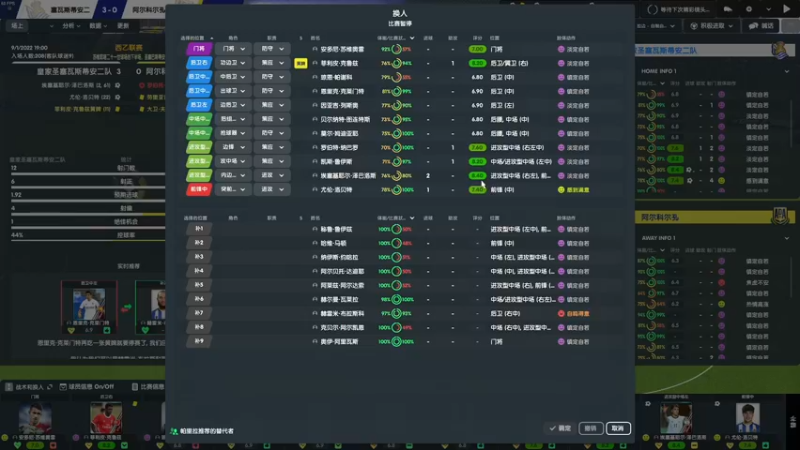800x450 pixels.
Task: Select purple goalkeeper position badge 门将
Action: 198,49
